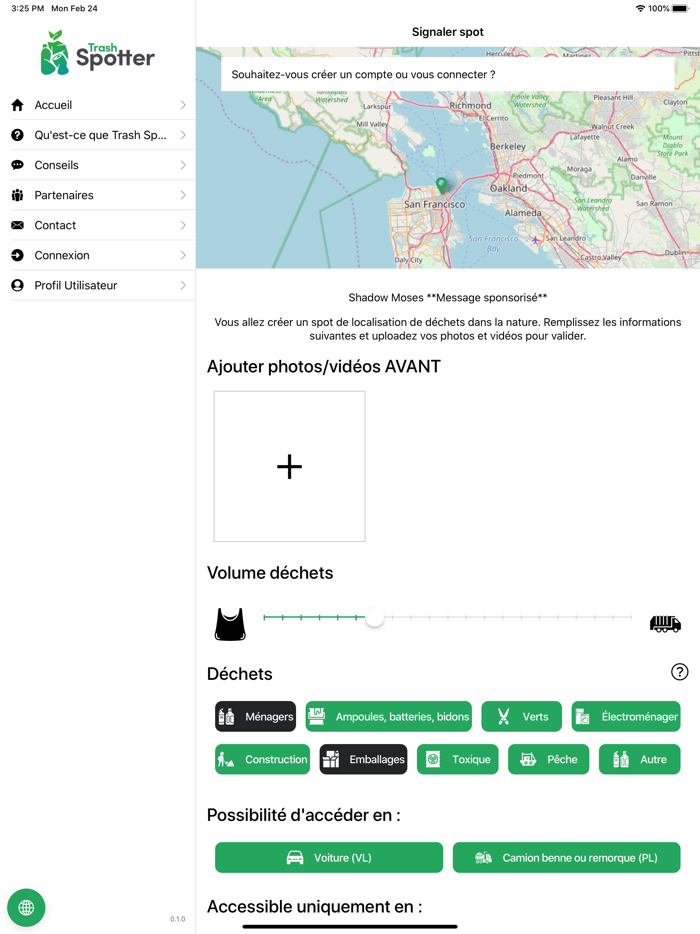700x934 pixels.
Task: Click the 3:25 PM clock
Action: [x=27, y=8]
